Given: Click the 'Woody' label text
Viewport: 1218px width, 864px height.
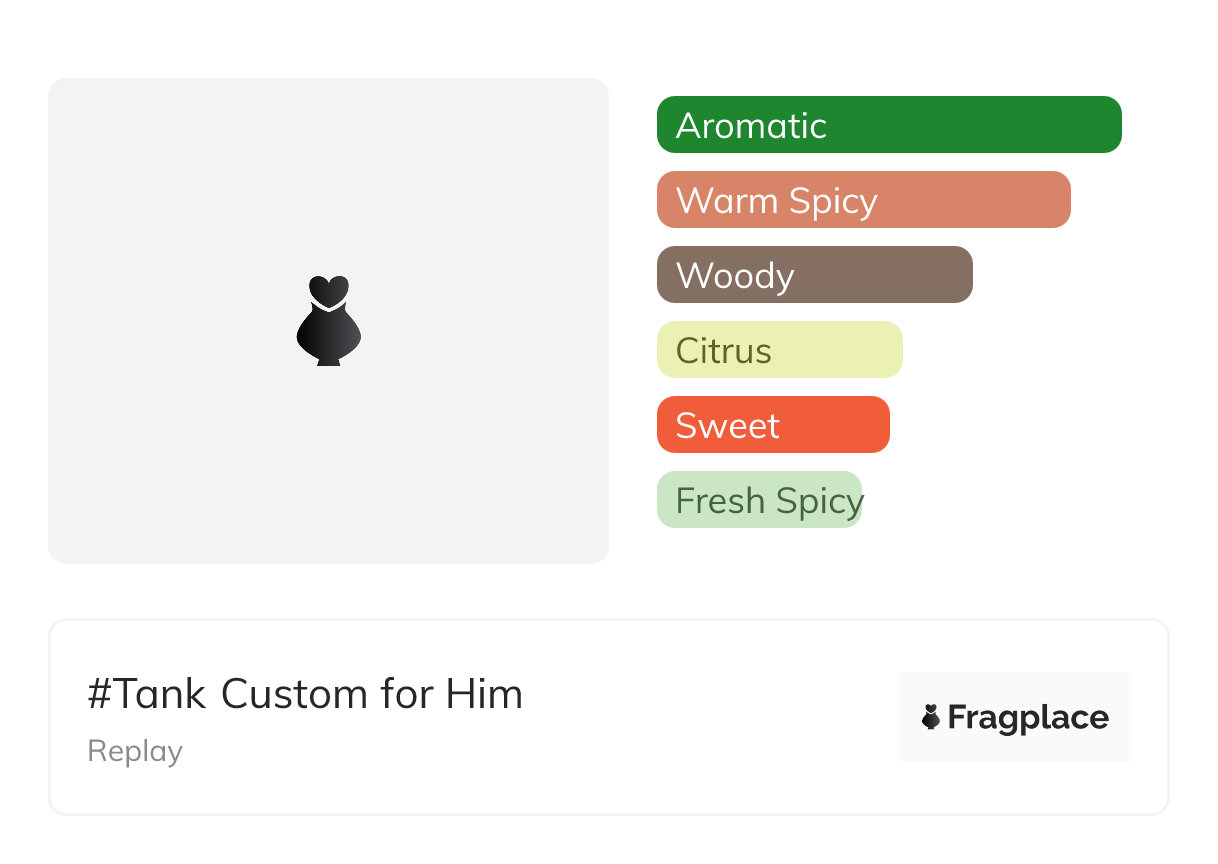Looking at the screenshot, I should [x=735, y=276].
